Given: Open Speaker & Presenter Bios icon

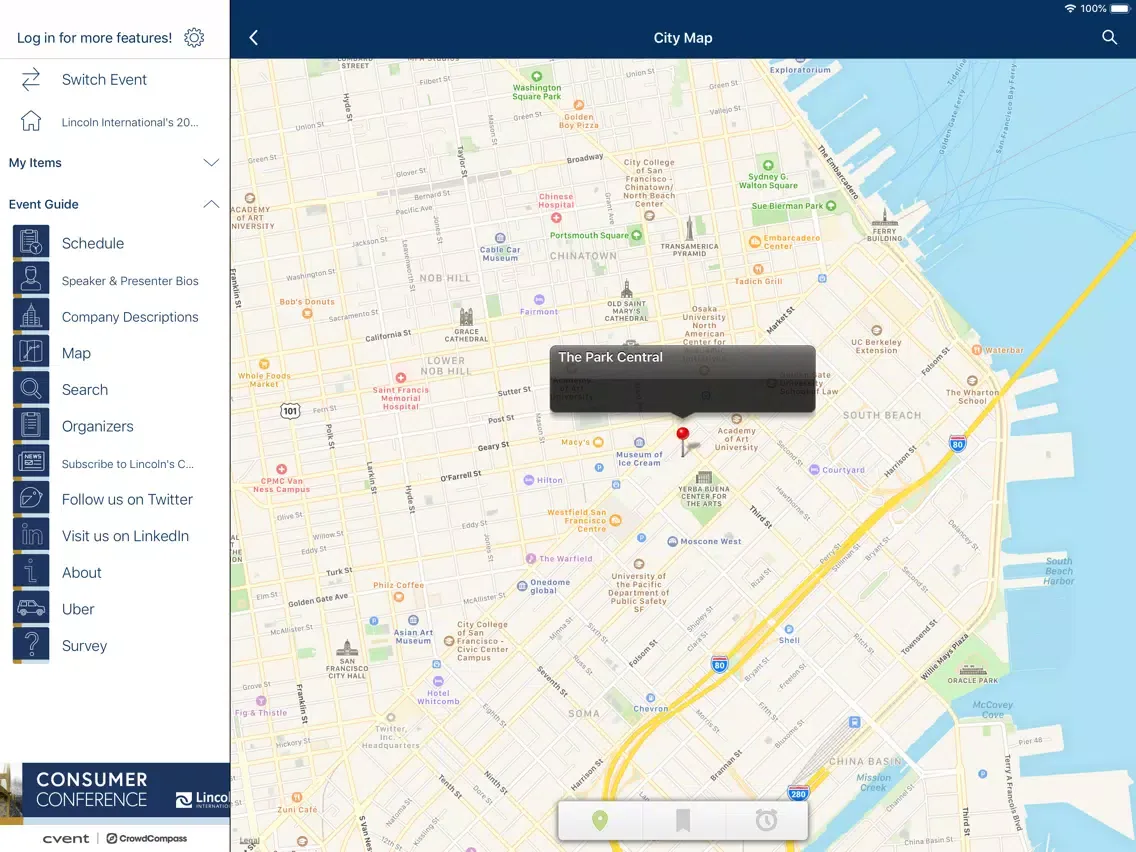Looking at the screenshot, I should point(31,279).
